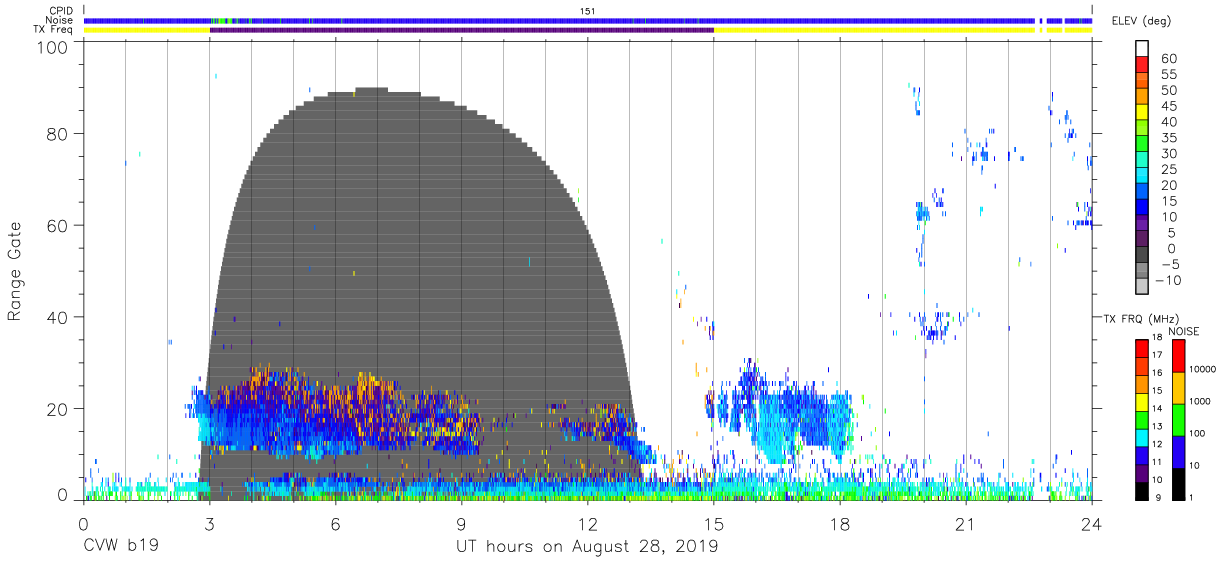Image resolution: width=1228 pixels, height=567 pixels.
Task: Pick the dark gray -5 to 0 ELEV band
Action: point(1141,256)
